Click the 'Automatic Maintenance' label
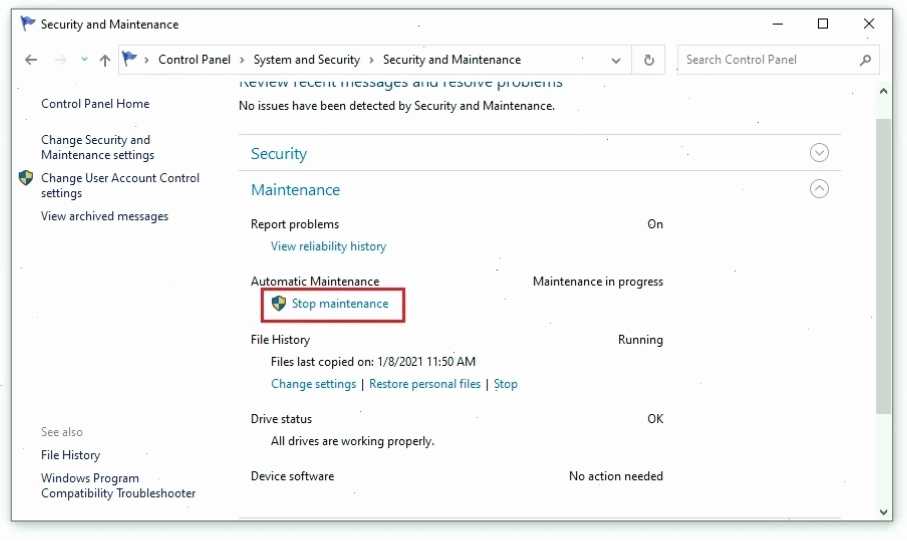 click(315, 281)
